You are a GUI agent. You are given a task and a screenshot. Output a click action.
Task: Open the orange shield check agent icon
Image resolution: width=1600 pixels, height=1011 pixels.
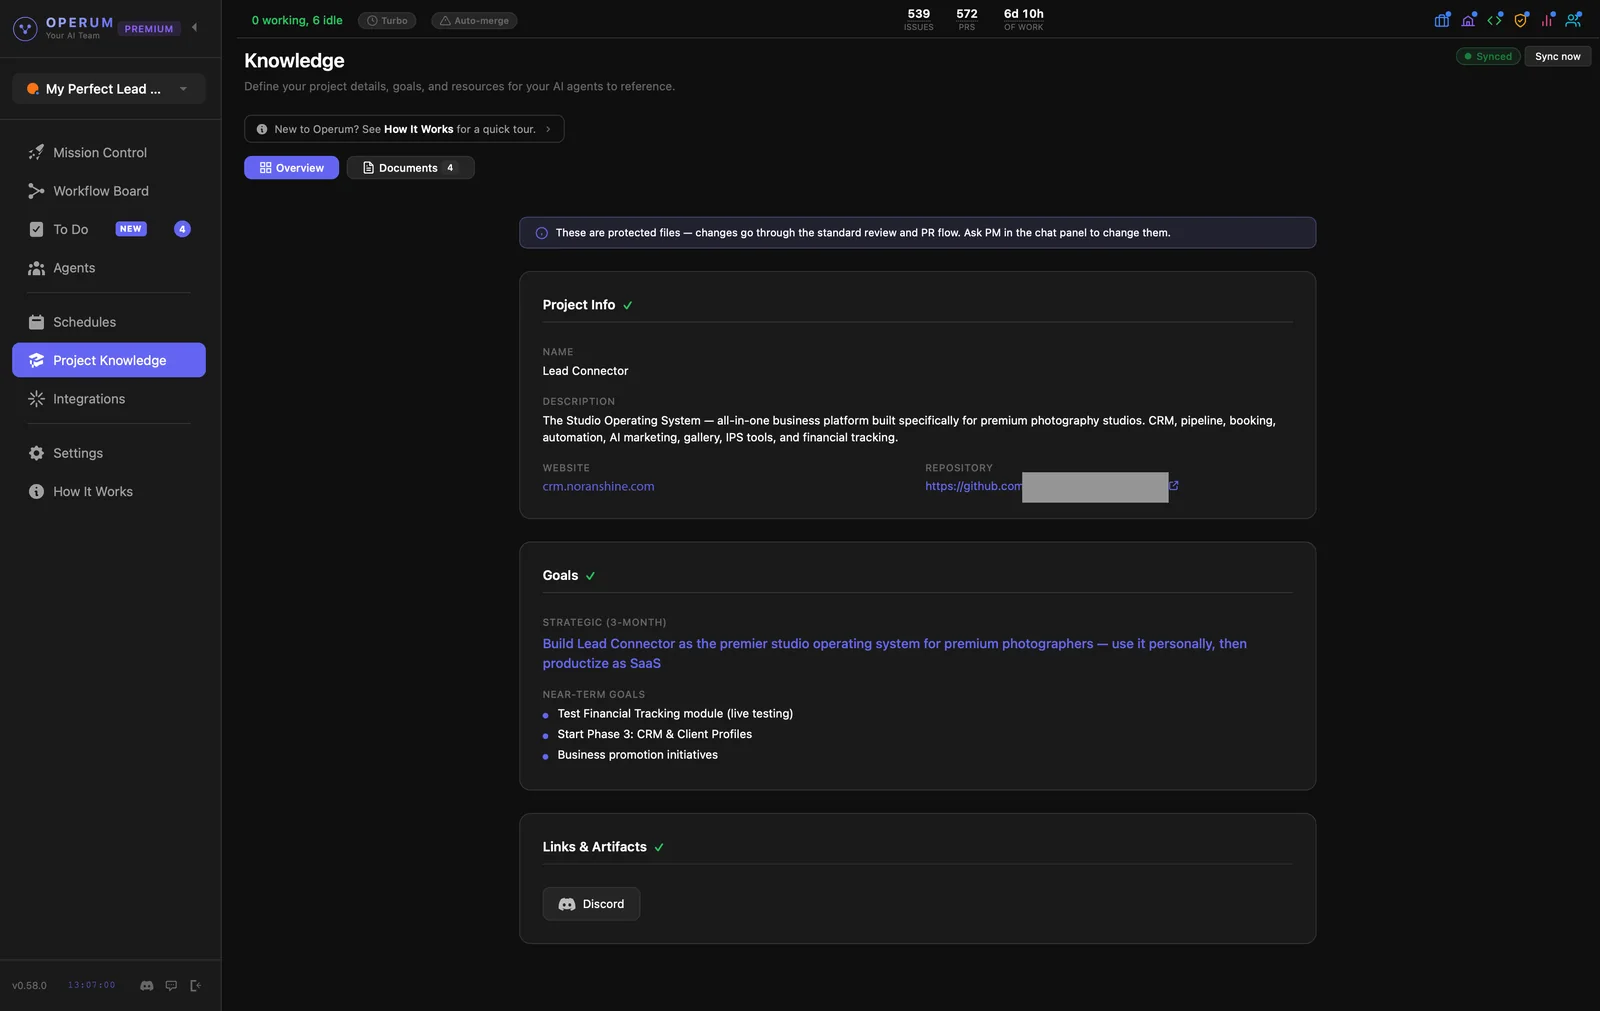[x=1521, y=20]
